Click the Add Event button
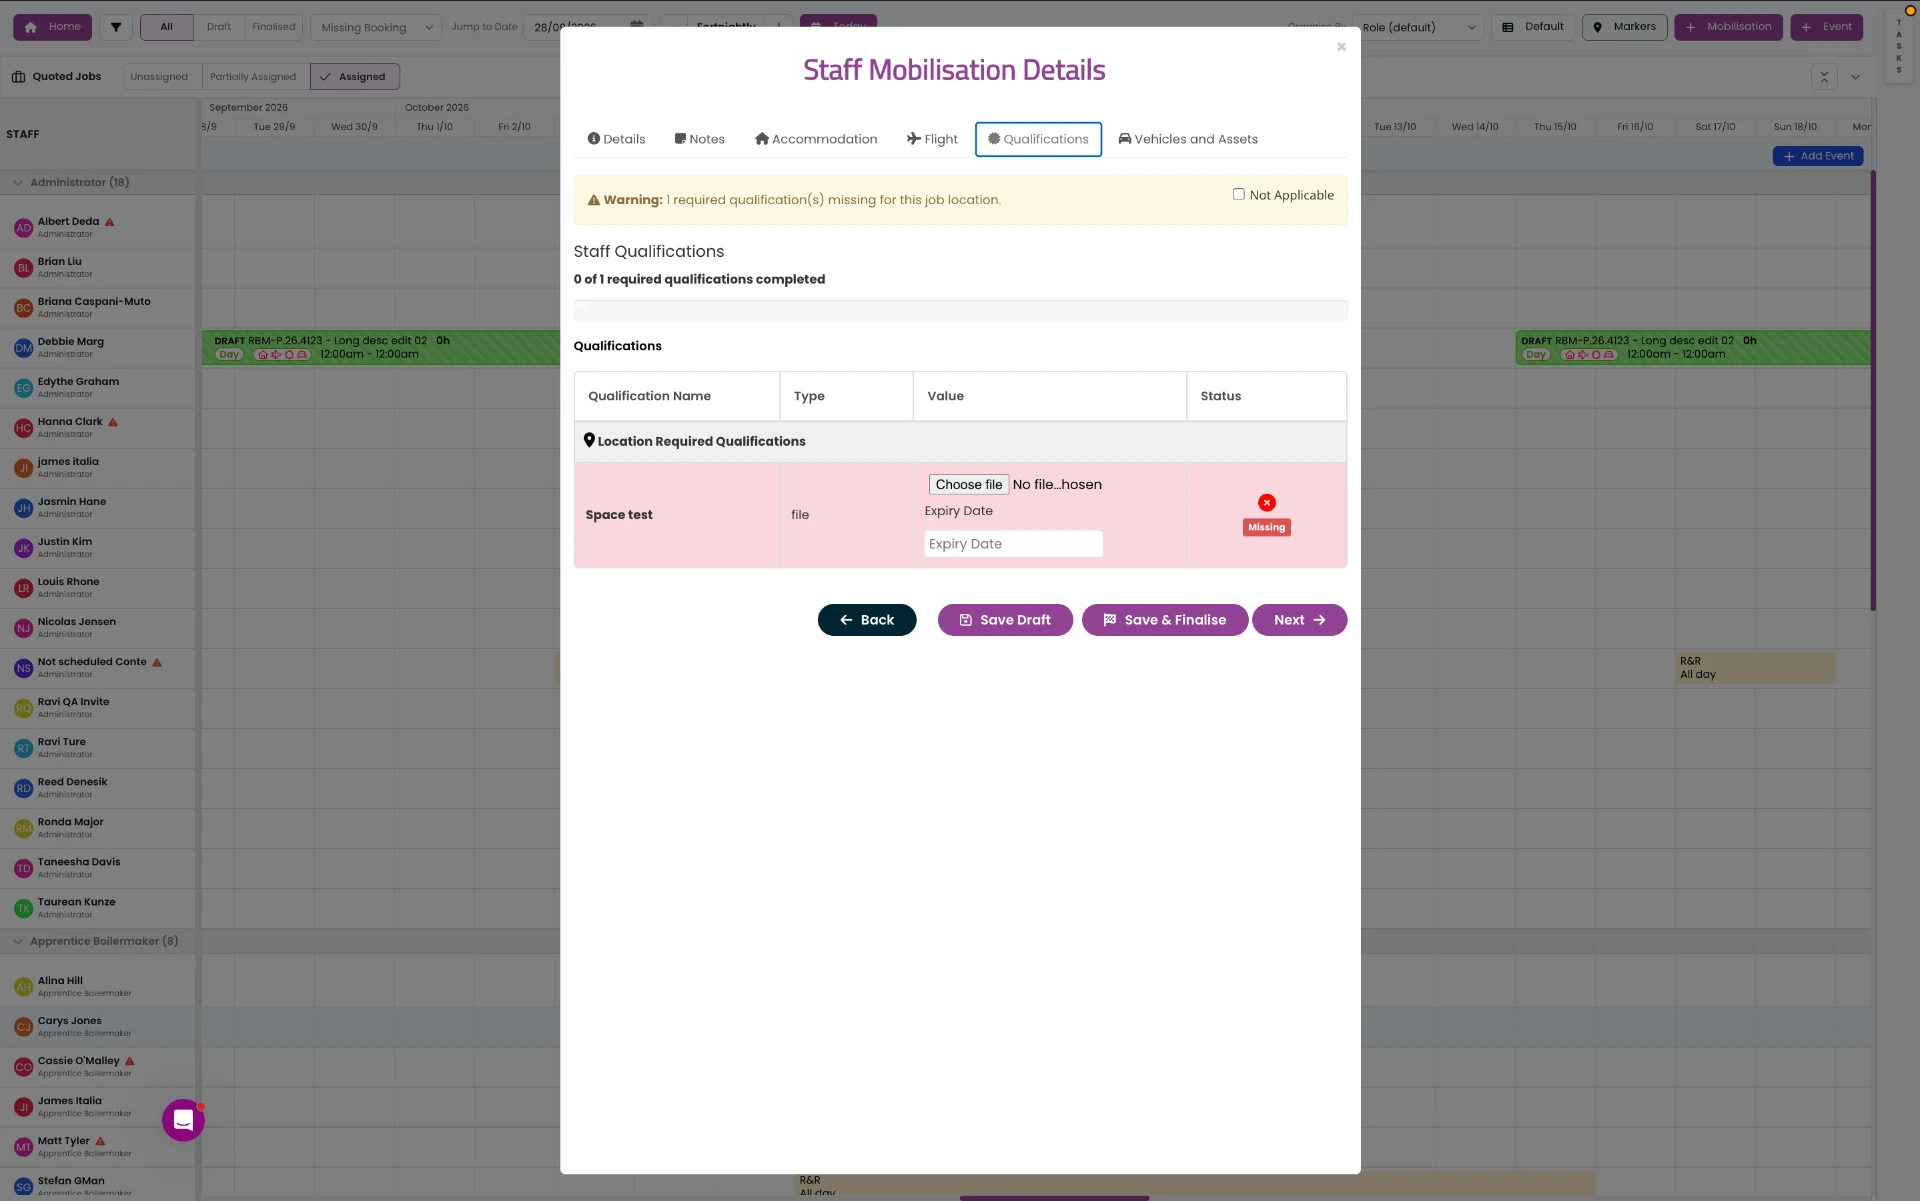 pyautogui.click(x=1817, y=156)
